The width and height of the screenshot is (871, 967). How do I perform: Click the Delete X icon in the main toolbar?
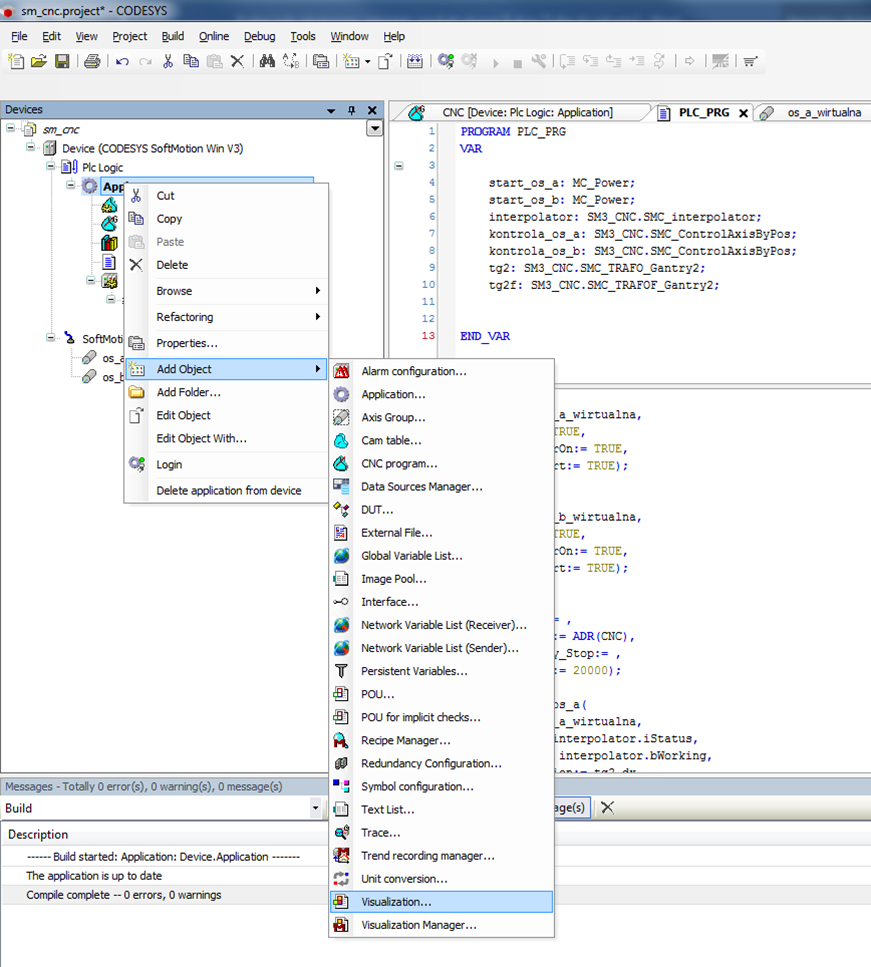237,61
